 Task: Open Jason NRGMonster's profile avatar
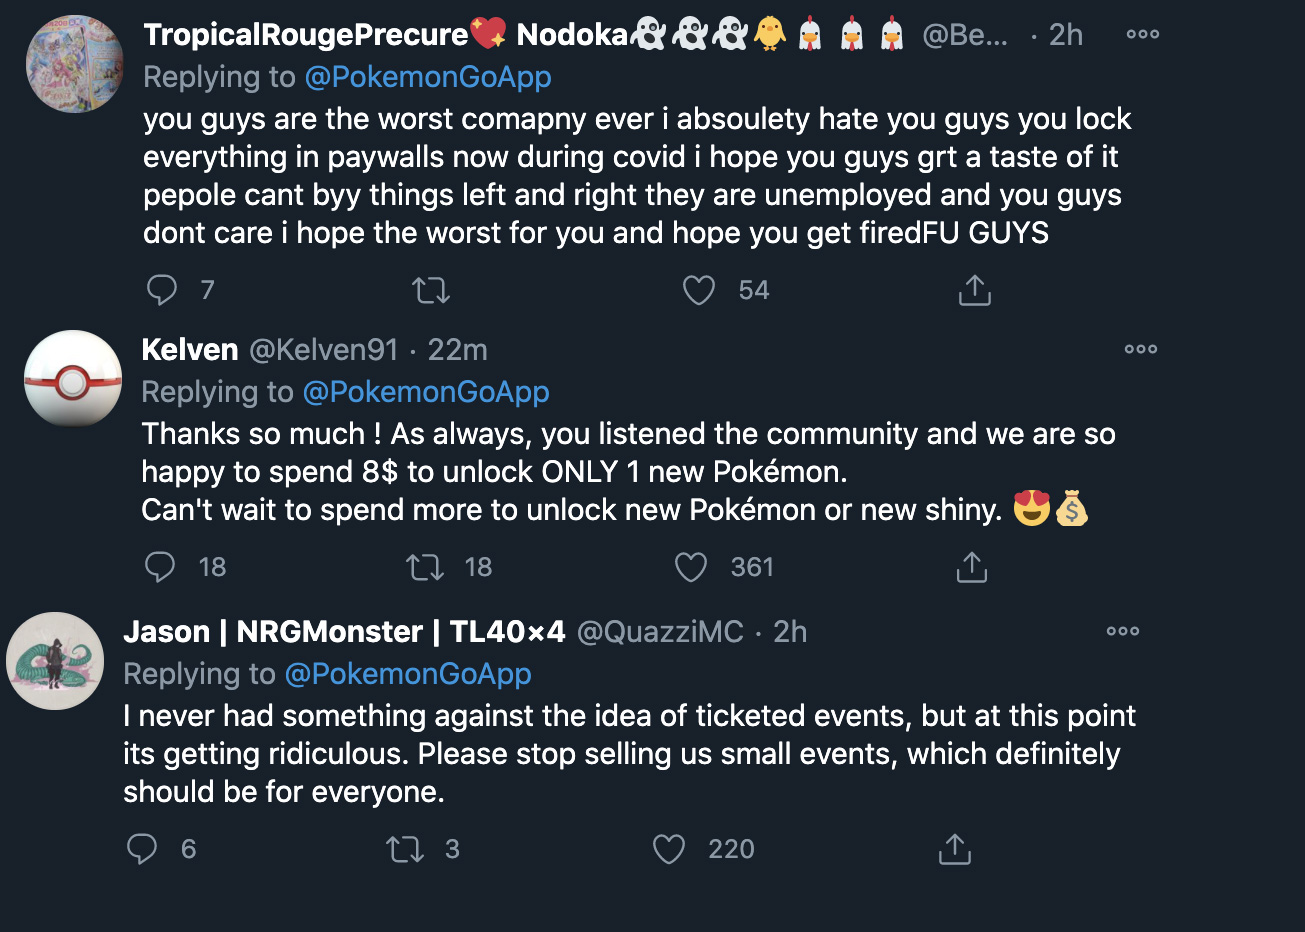55,661
